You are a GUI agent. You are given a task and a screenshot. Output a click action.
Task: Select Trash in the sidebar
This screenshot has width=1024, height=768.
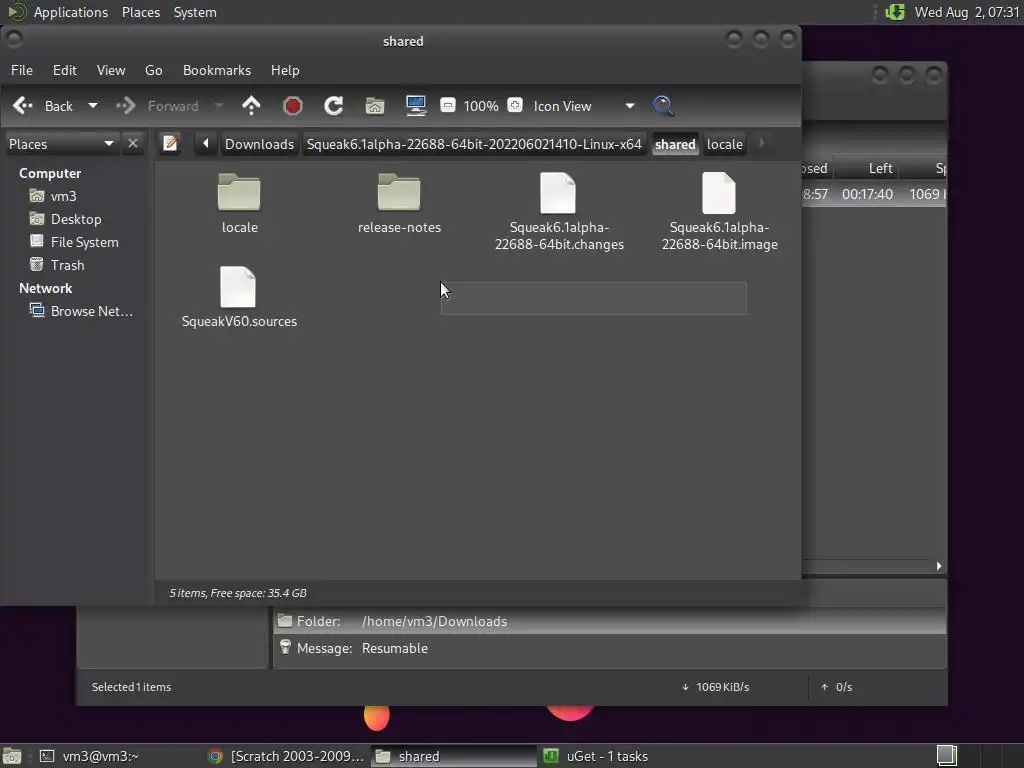pyautogui.click(x=67, y=265)
